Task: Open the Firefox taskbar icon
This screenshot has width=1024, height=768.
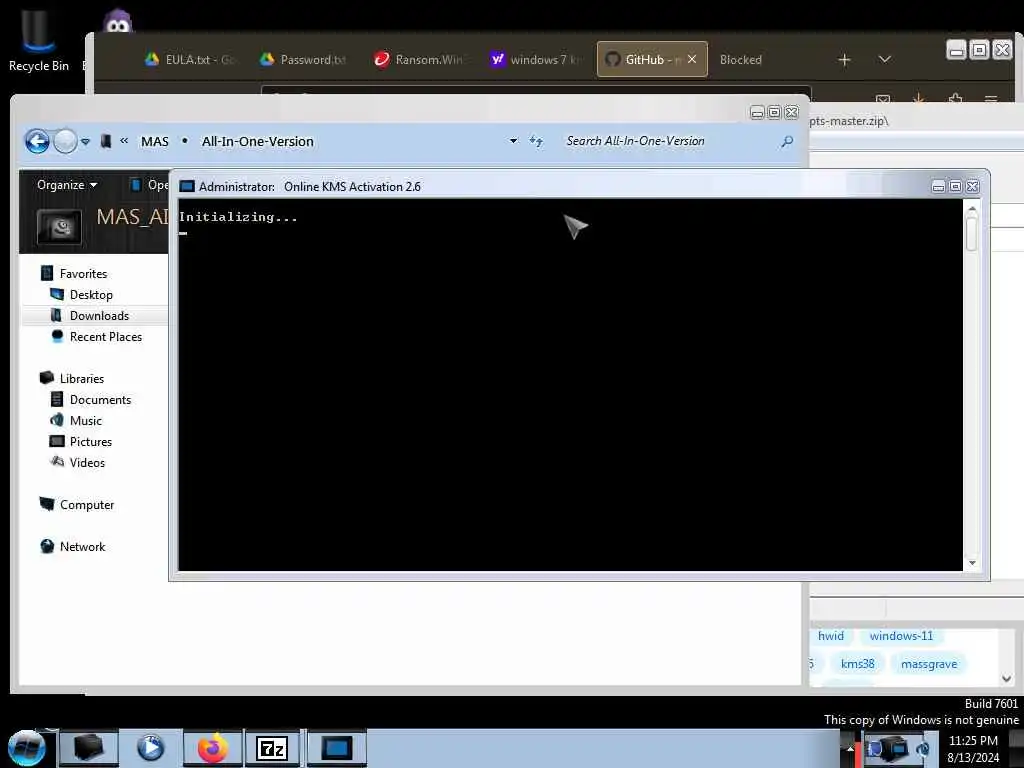Action: tap(213, 748)
